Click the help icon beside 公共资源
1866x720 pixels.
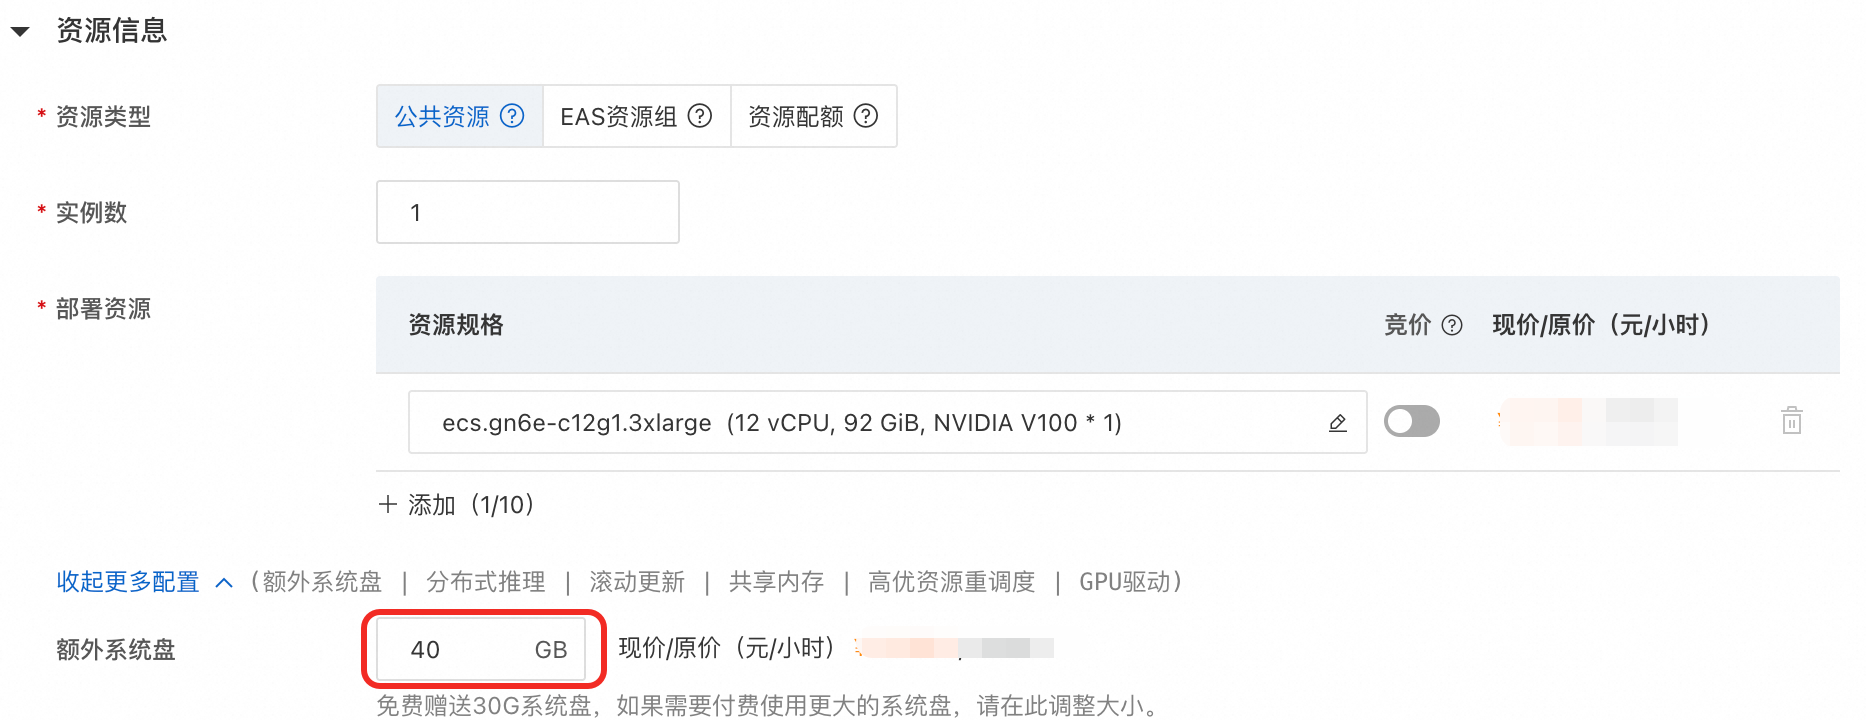[512, 116]
